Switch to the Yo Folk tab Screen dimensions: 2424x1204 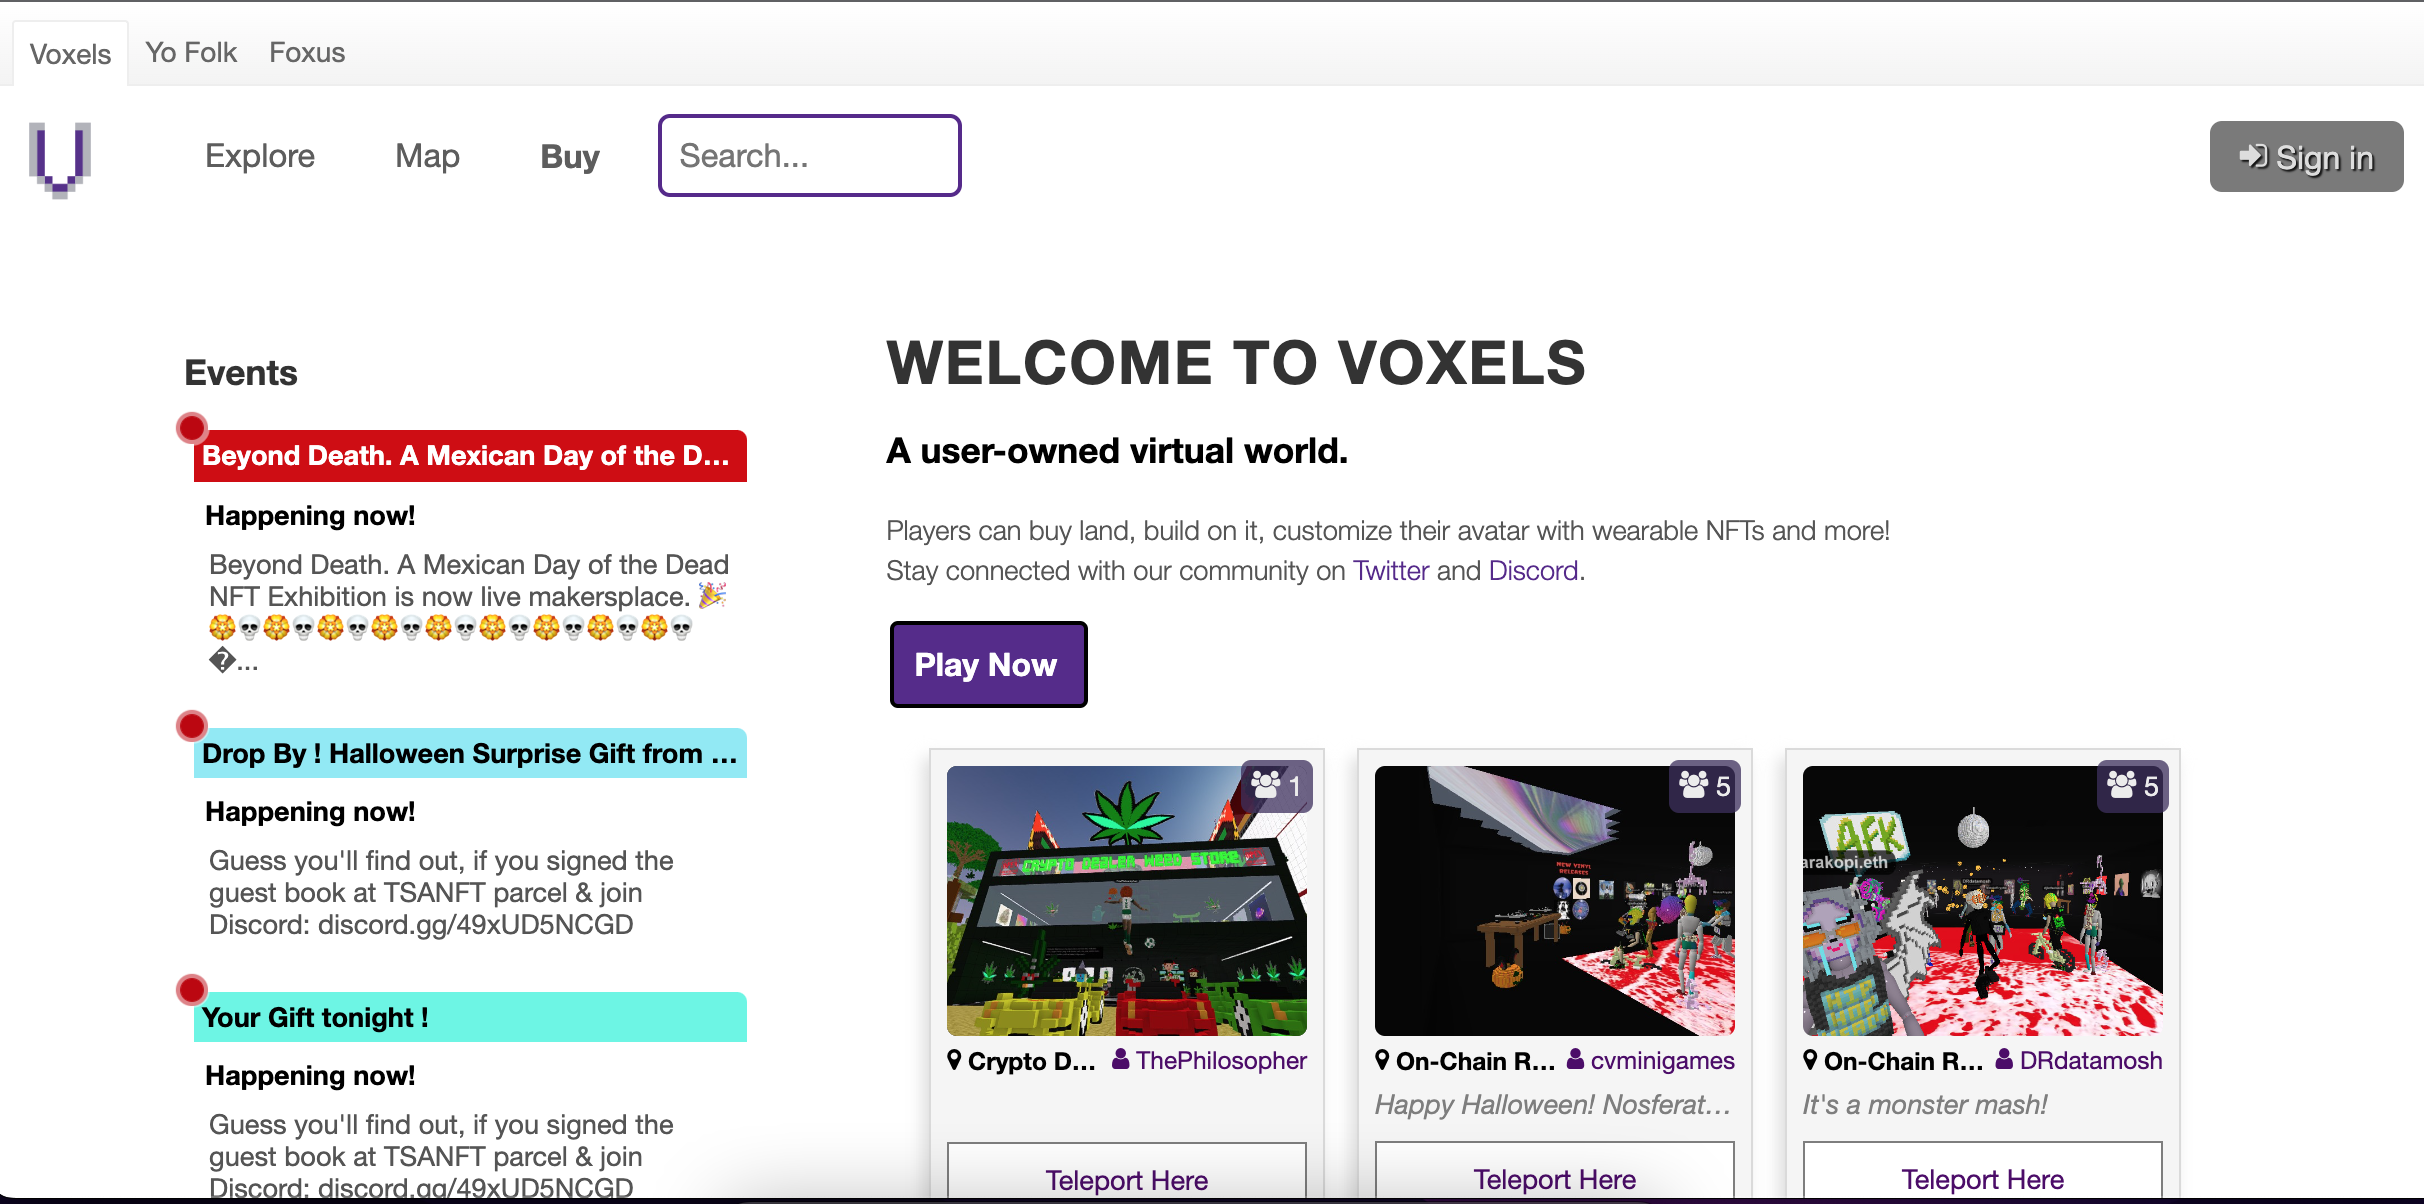(x=191, y=52)
